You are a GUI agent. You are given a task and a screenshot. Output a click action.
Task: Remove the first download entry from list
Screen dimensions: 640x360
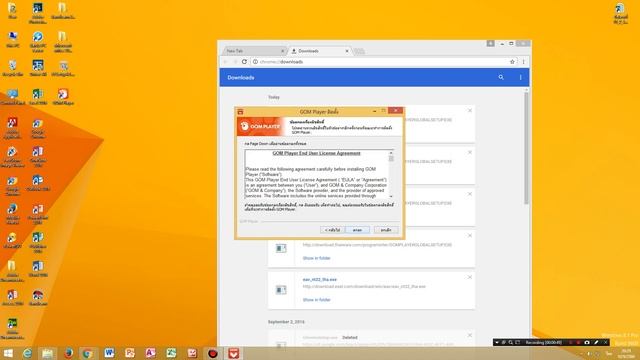click(470, 111)
